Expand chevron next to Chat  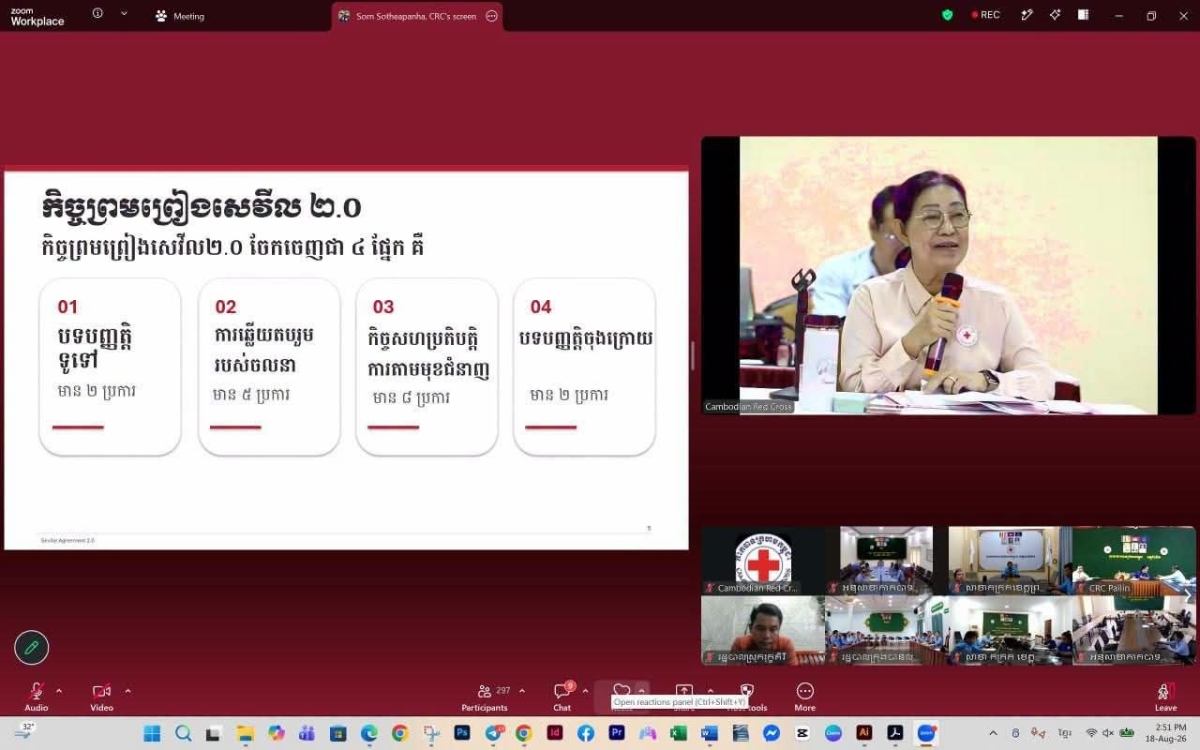[x=586, y=691]
